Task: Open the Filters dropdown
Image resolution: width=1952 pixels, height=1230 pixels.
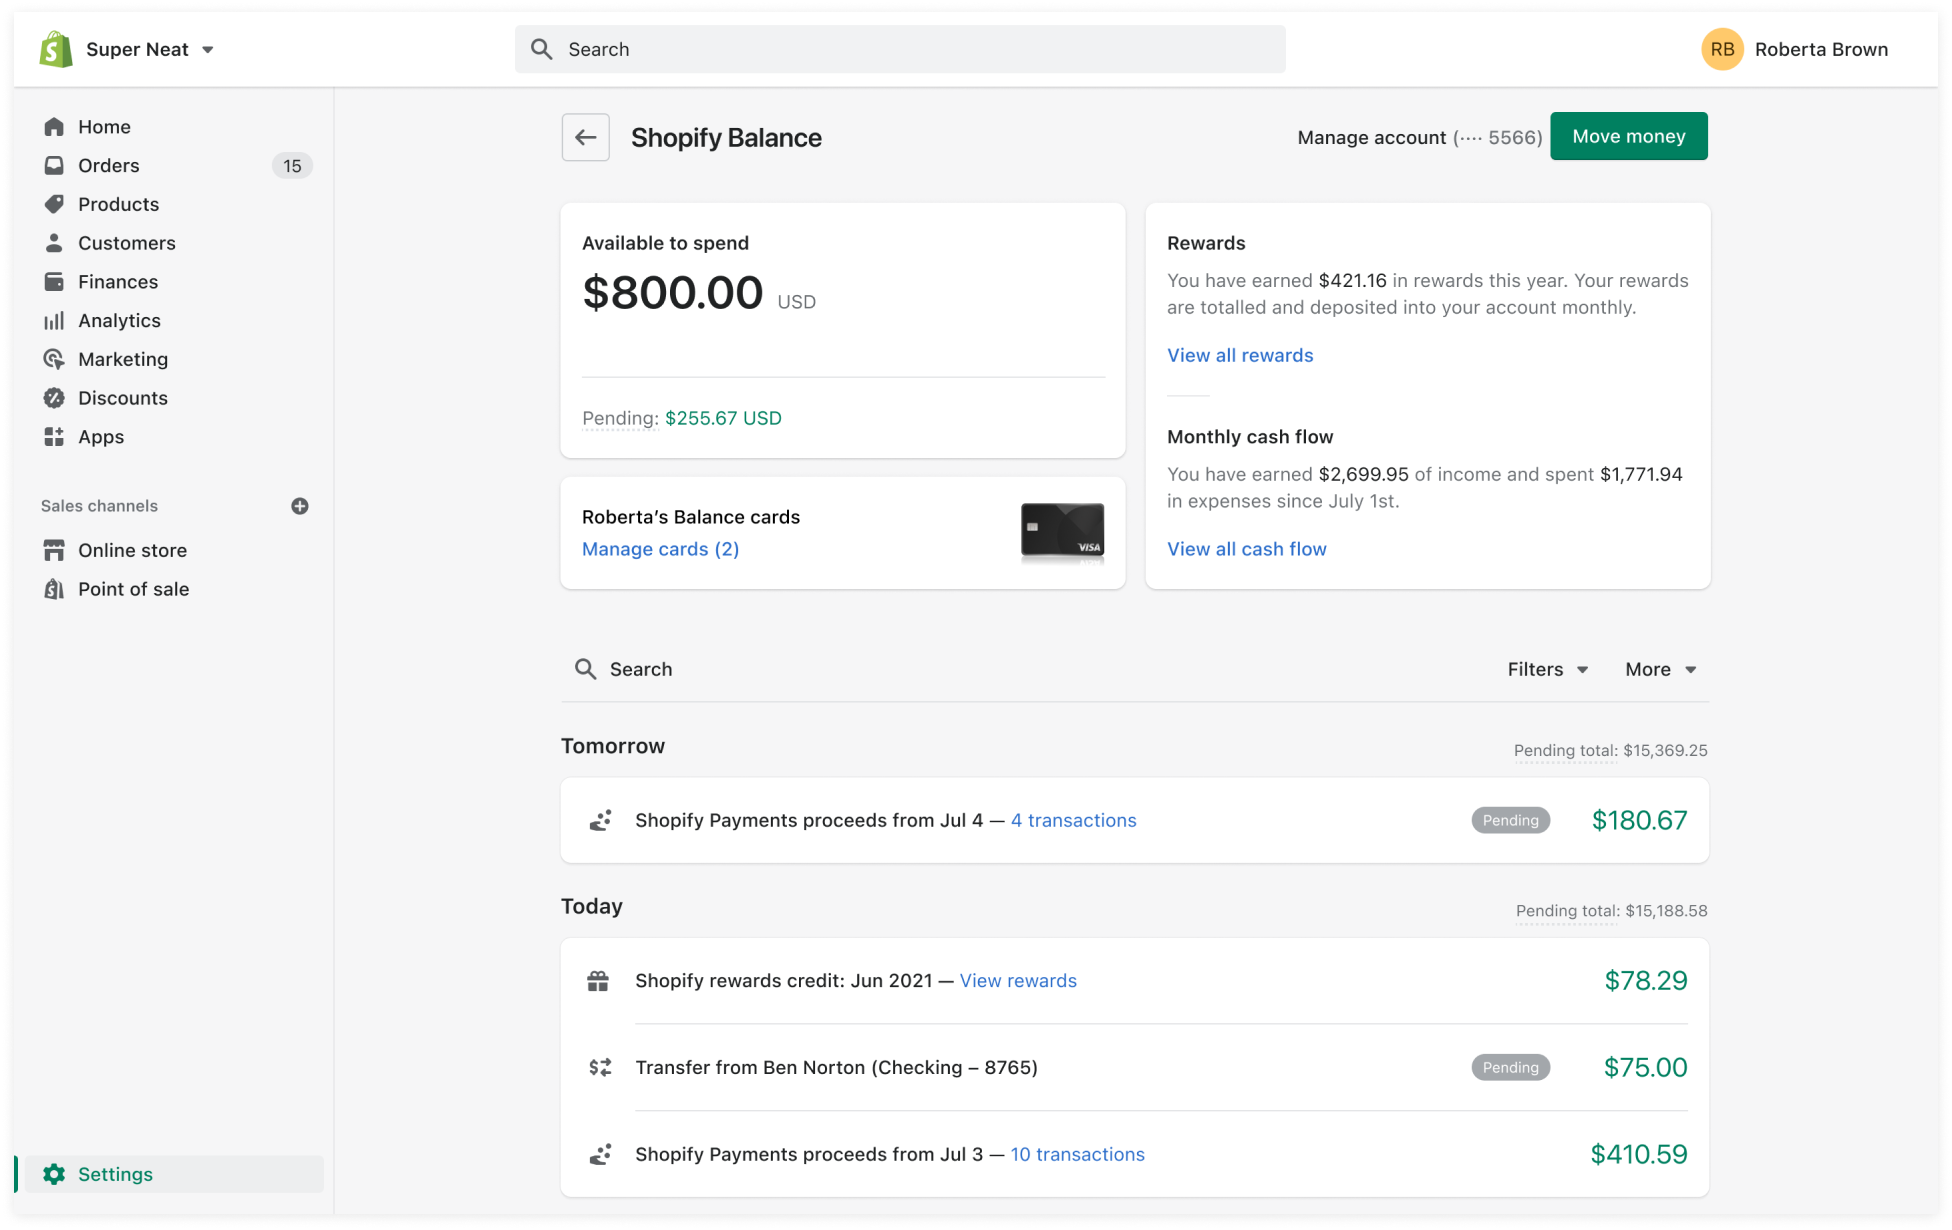Action: point(1546,669)
